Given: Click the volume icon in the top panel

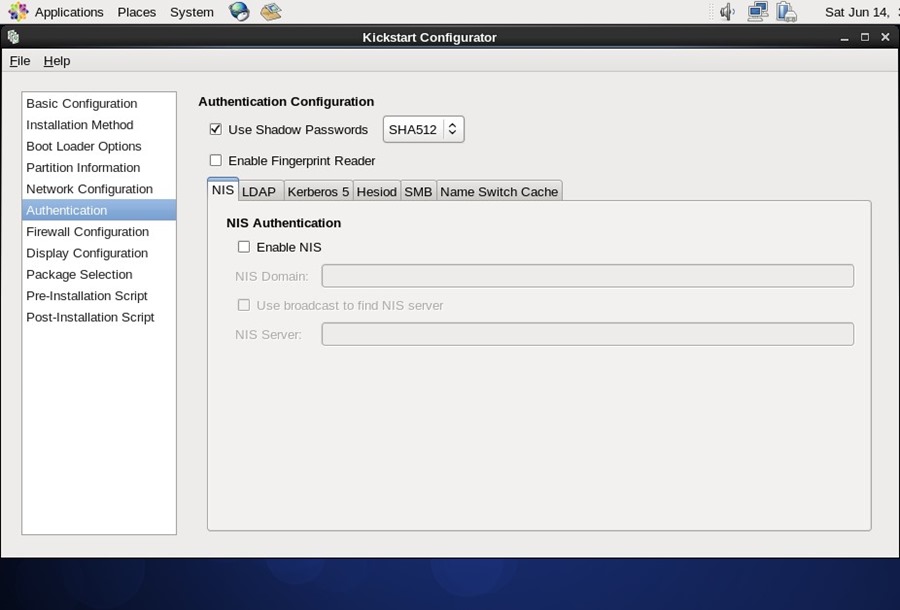Looking at the screenshot, I should (x=726, y=11).
